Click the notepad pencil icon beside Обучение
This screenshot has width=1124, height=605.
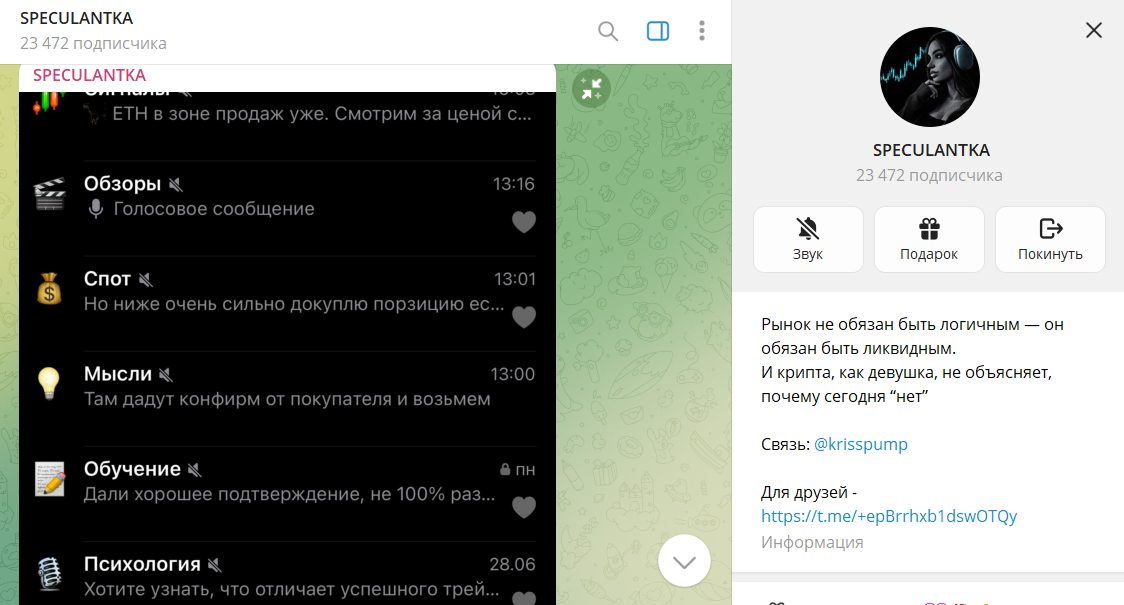[50, 479]
